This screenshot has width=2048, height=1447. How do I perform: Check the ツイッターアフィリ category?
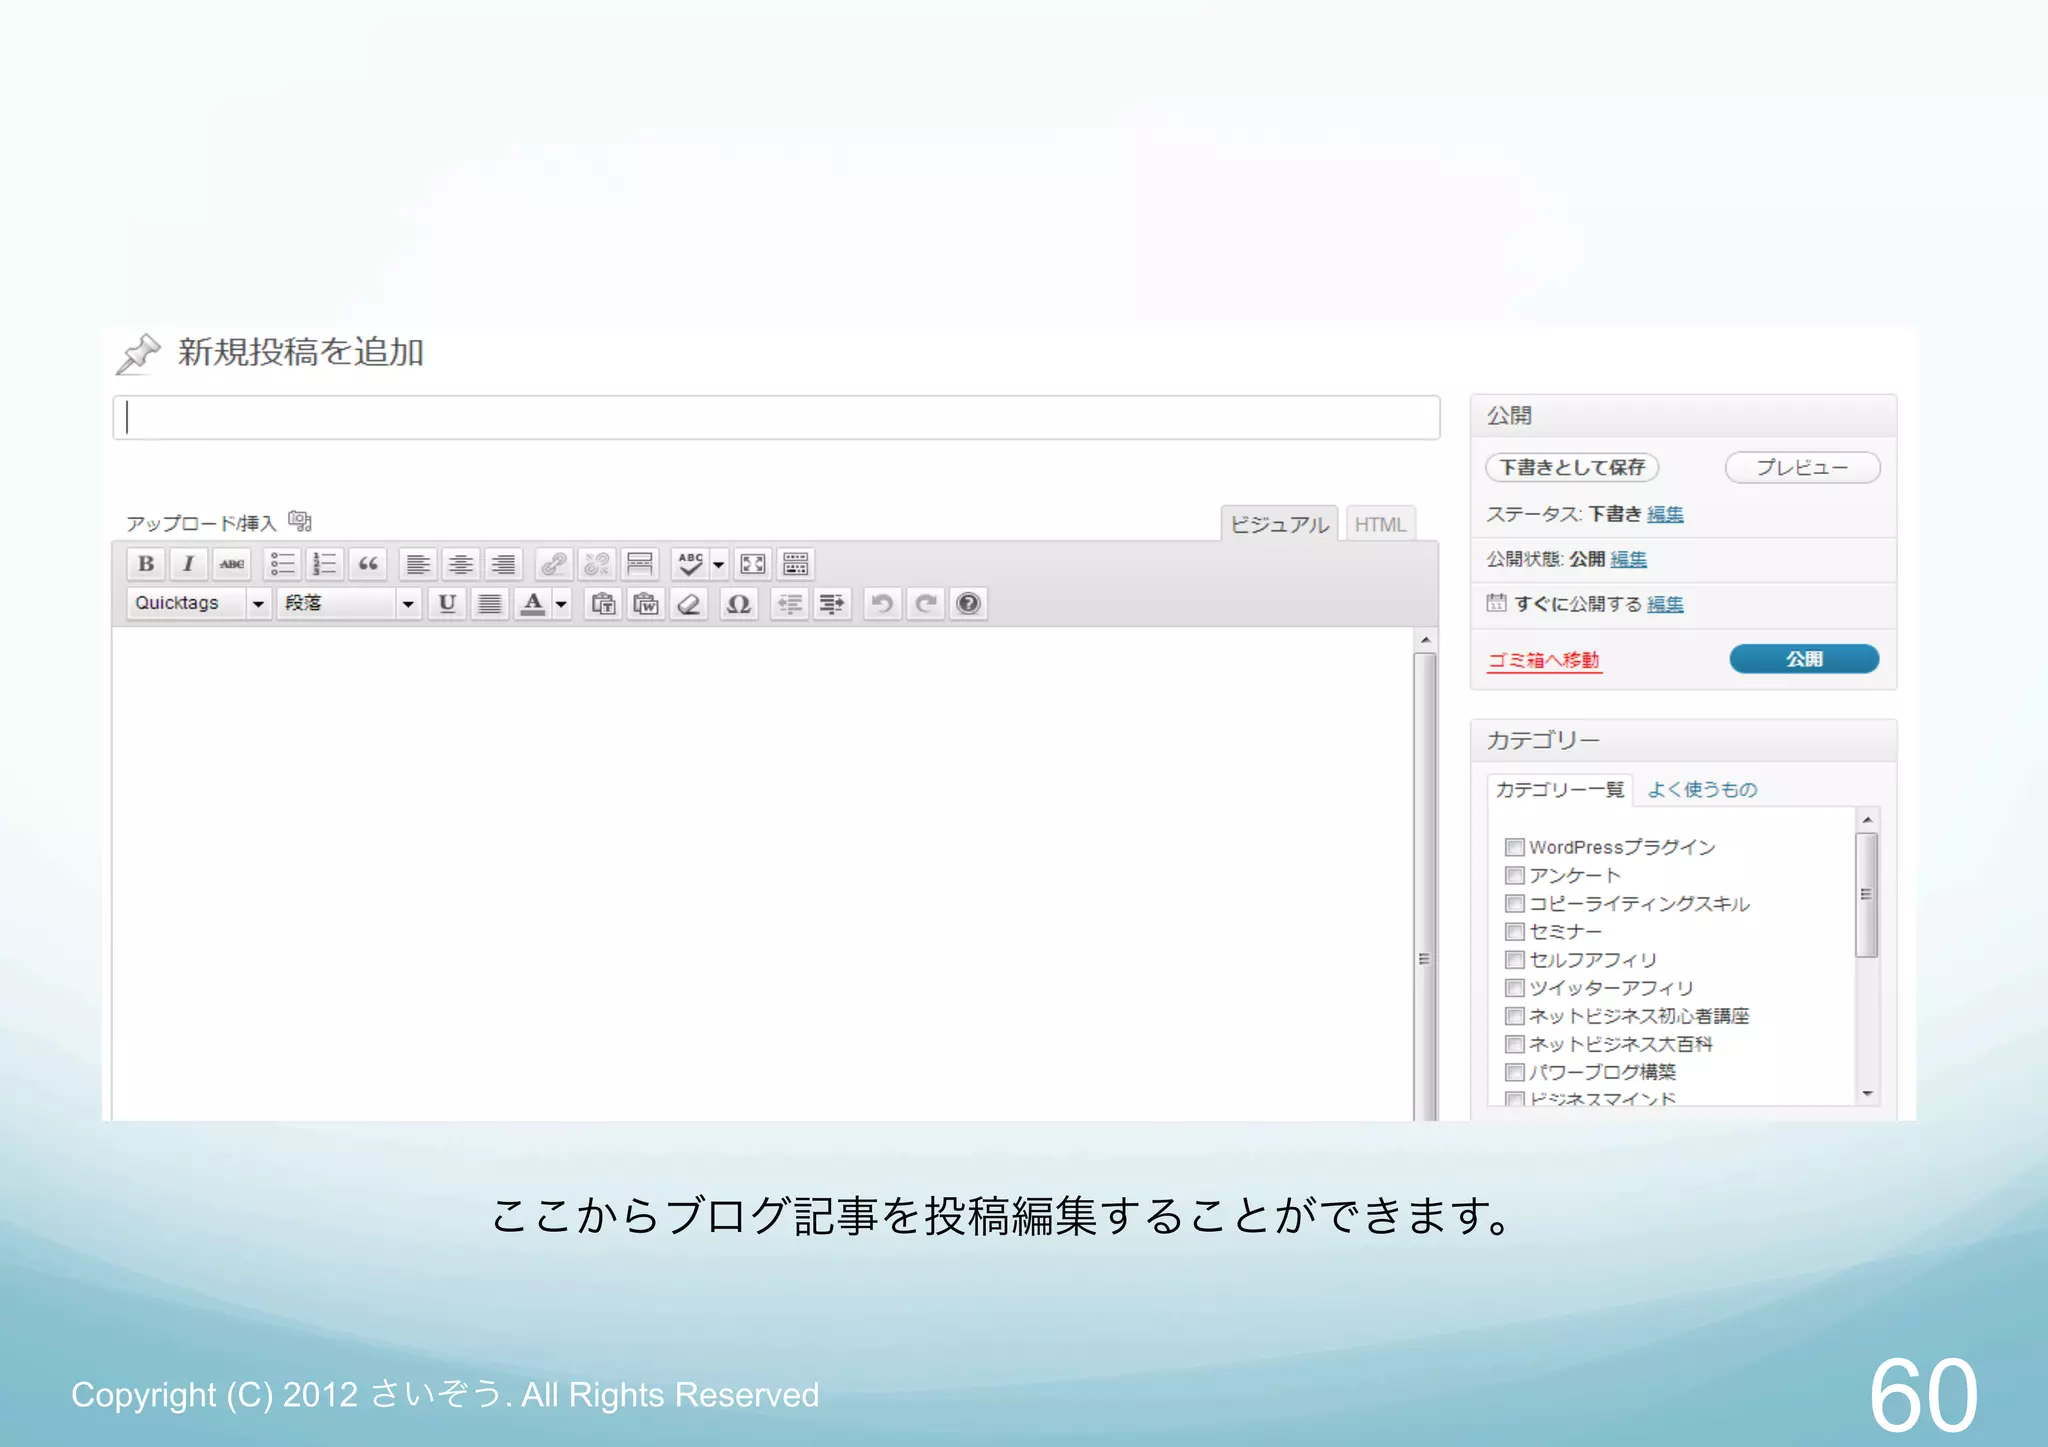[1515, 987]
